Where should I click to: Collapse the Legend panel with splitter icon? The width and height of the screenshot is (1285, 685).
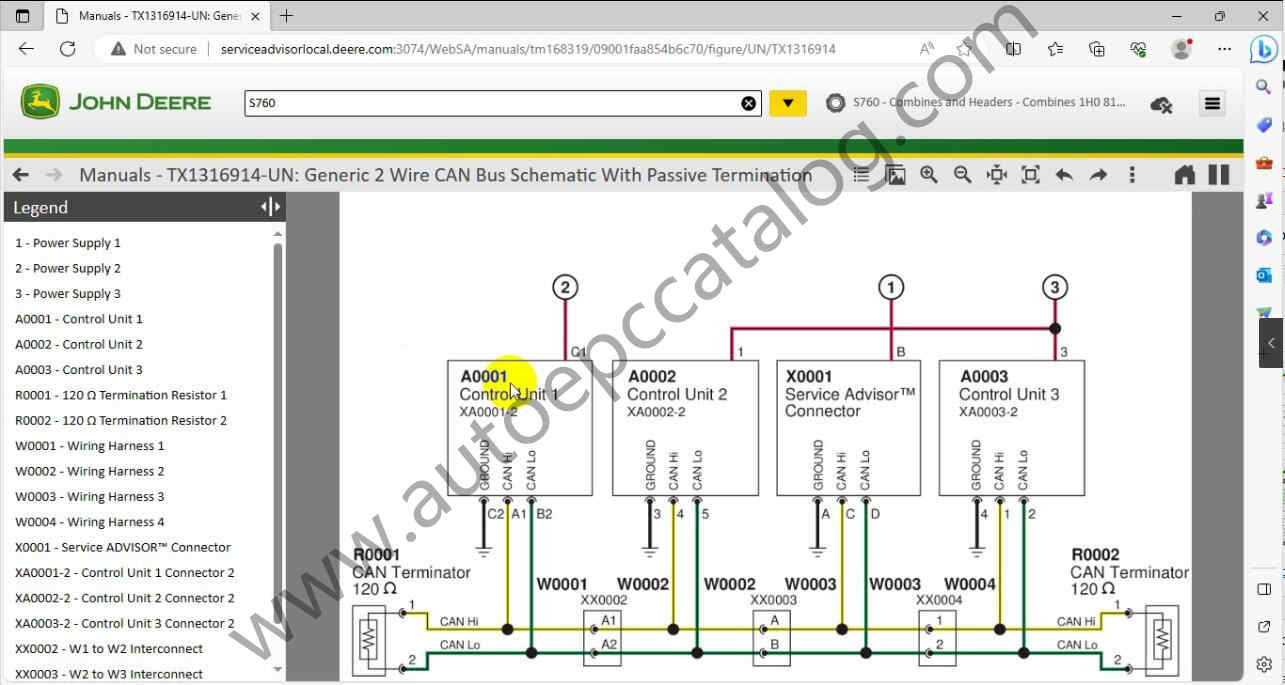point(270,207)
